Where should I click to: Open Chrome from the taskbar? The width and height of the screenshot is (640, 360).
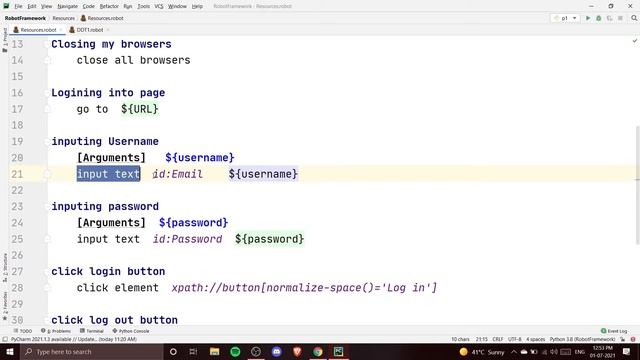click(x=318, y=351)
